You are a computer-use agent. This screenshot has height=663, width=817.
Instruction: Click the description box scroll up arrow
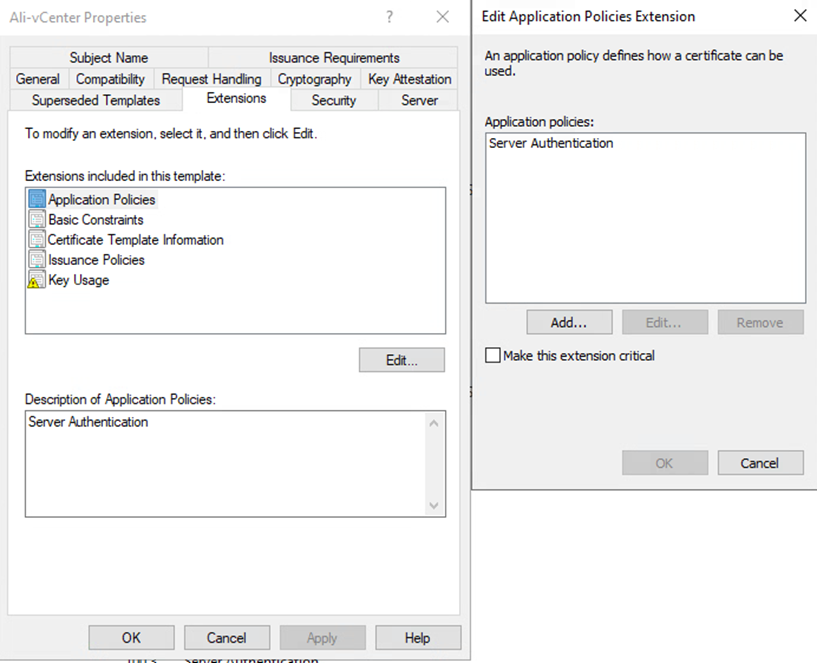pyautogui.click(x=434, y=423)
